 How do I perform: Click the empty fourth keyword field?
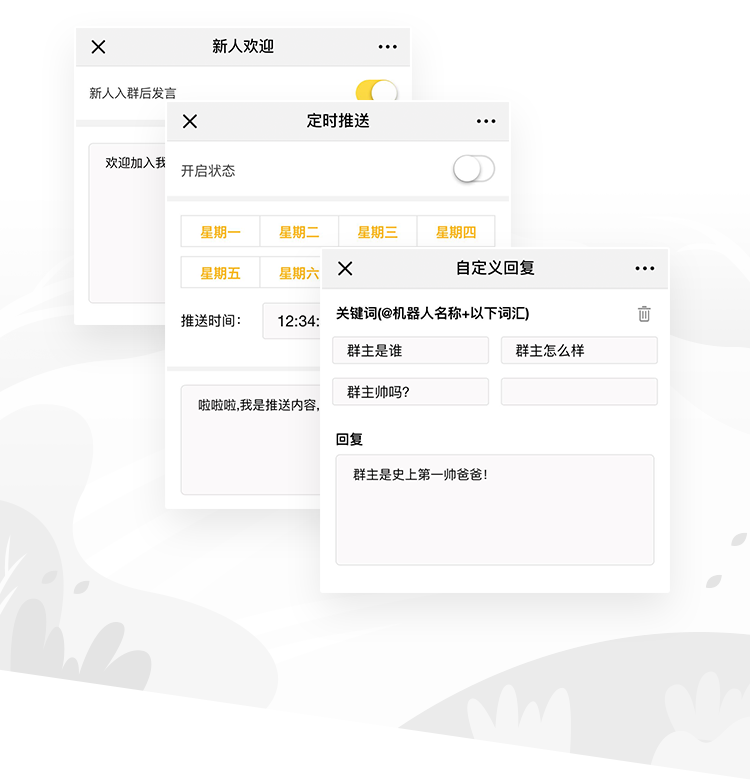pyautogui.click(x=579, y=392)
